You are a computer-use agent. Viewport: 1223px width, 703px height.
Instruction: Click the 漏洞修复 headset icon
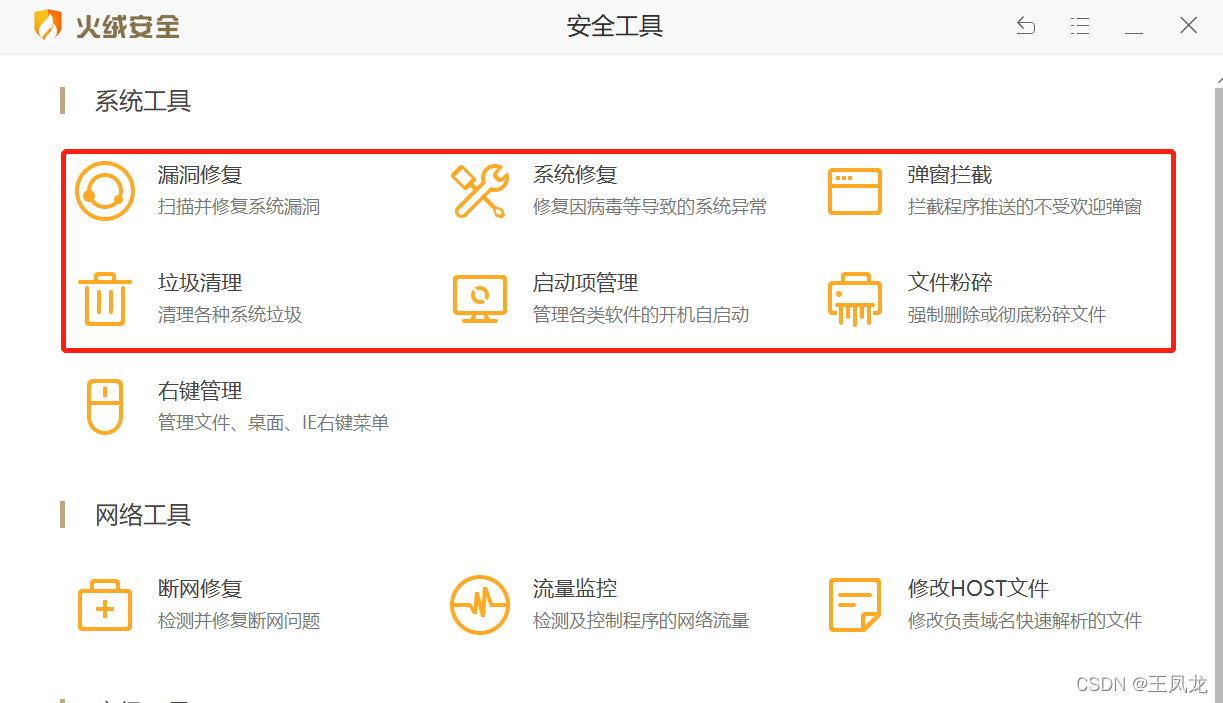[105, 191]
